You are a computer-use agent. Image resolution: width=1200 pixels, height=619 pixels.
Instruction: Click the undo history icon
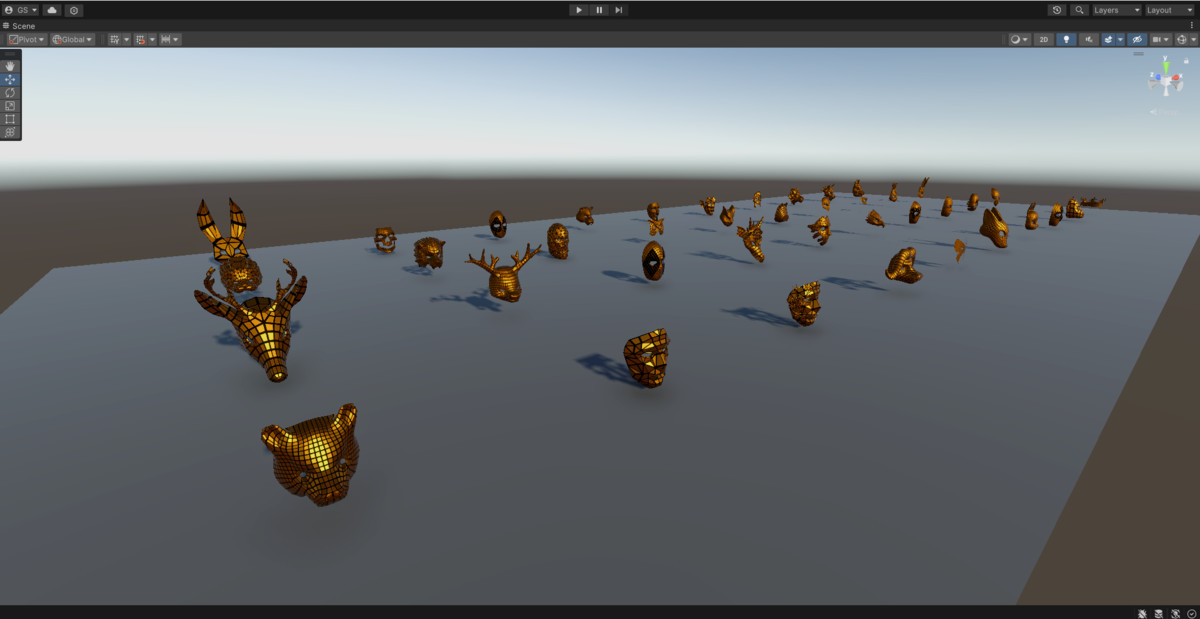pyautogui.click(x=1057, y=10)
